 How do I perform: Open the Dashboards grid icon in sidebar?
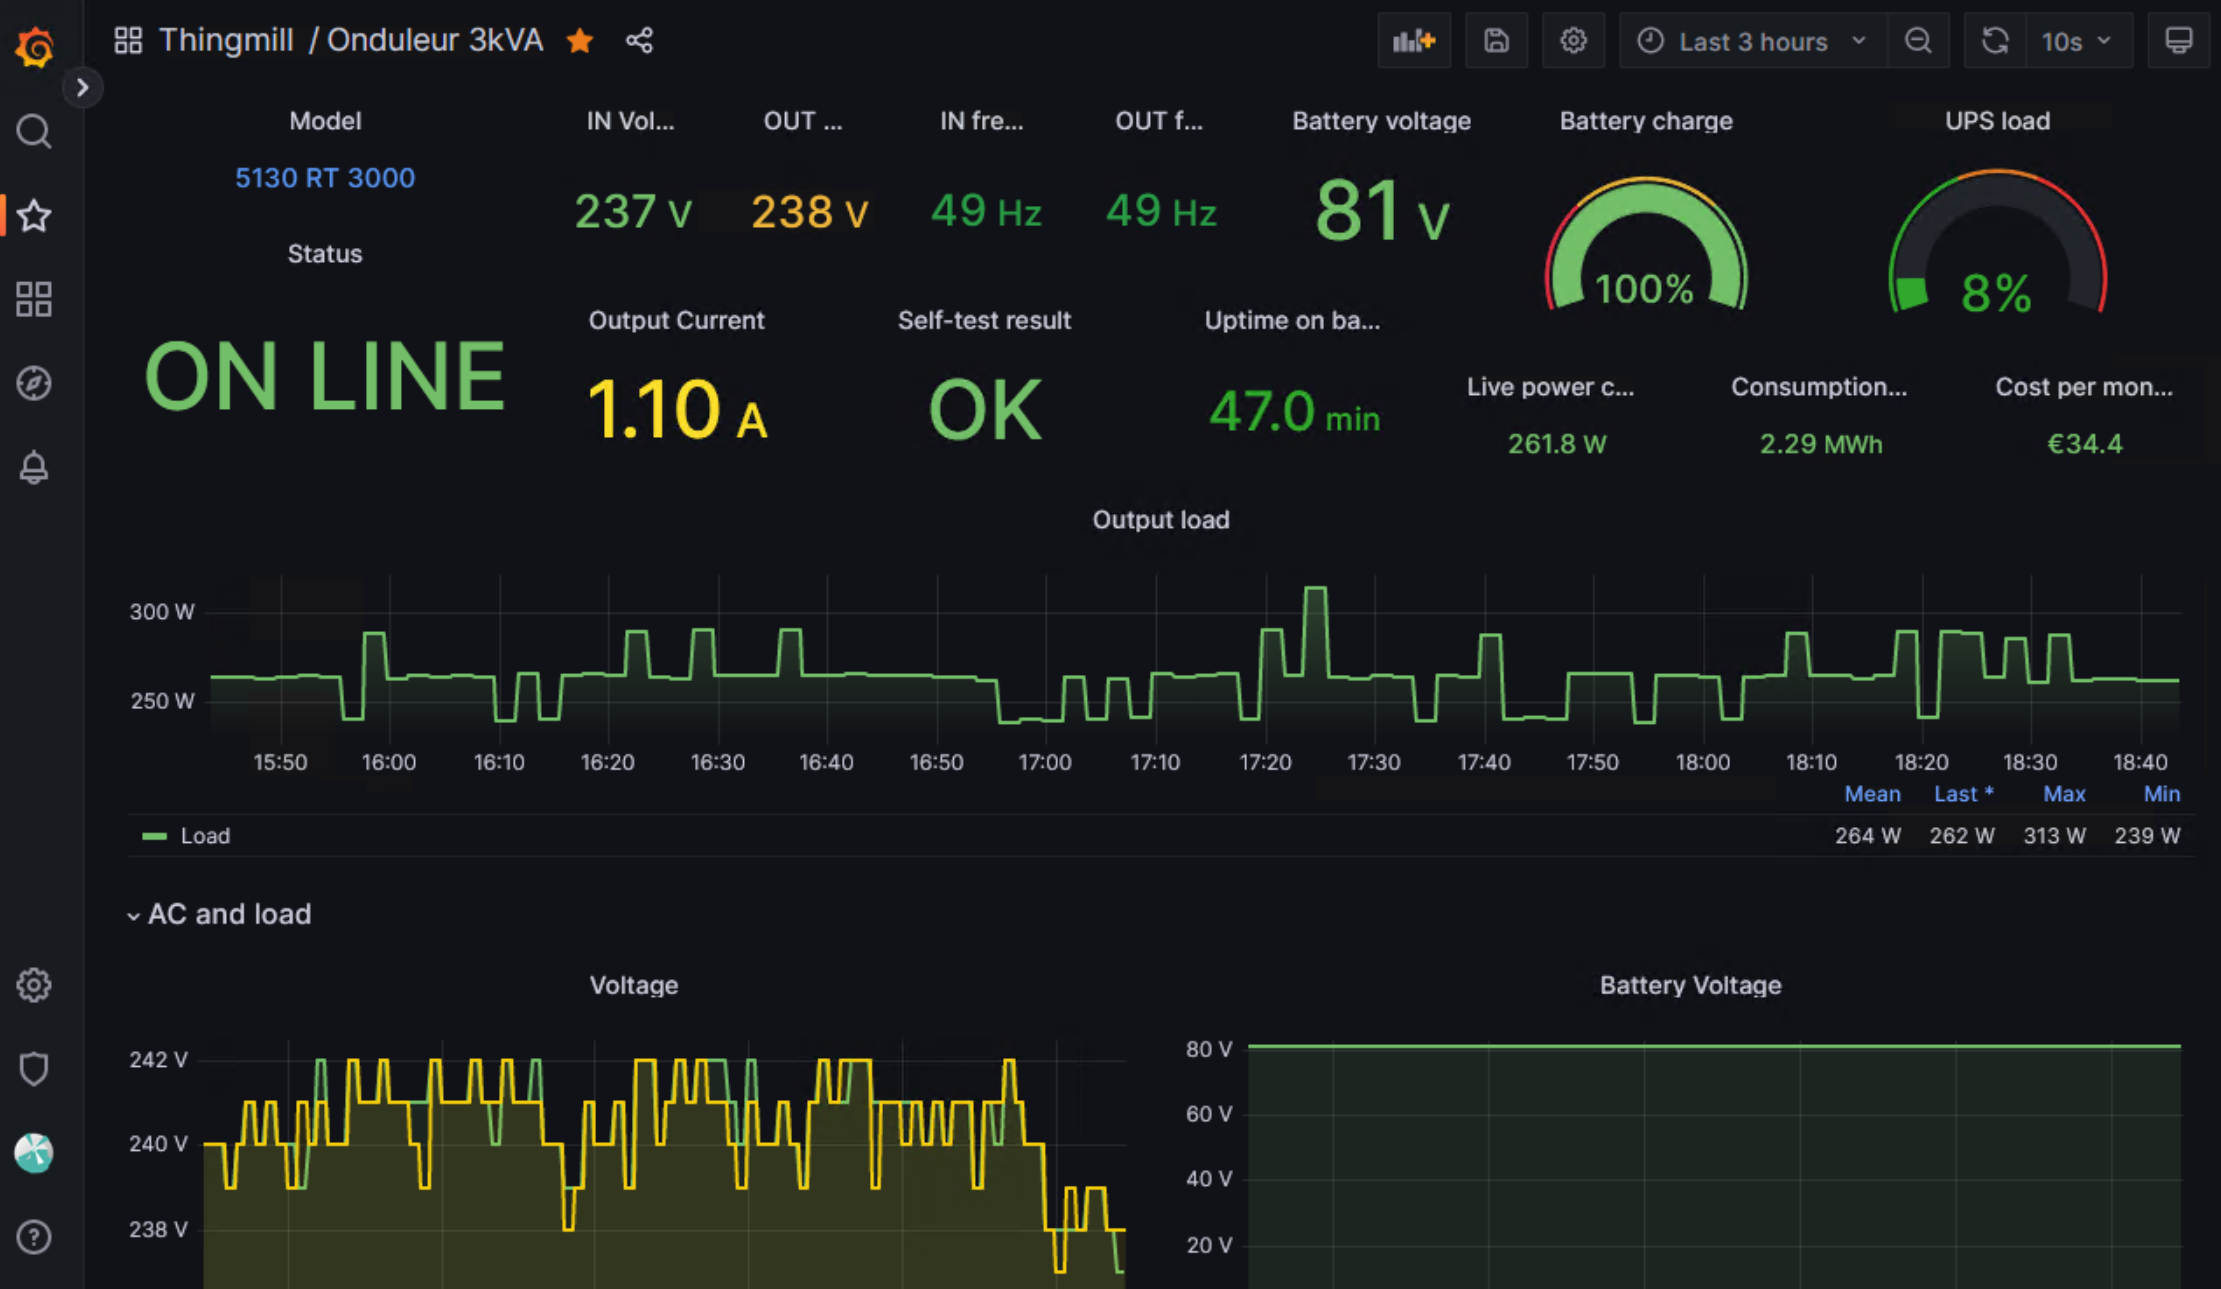click(34, 299)
